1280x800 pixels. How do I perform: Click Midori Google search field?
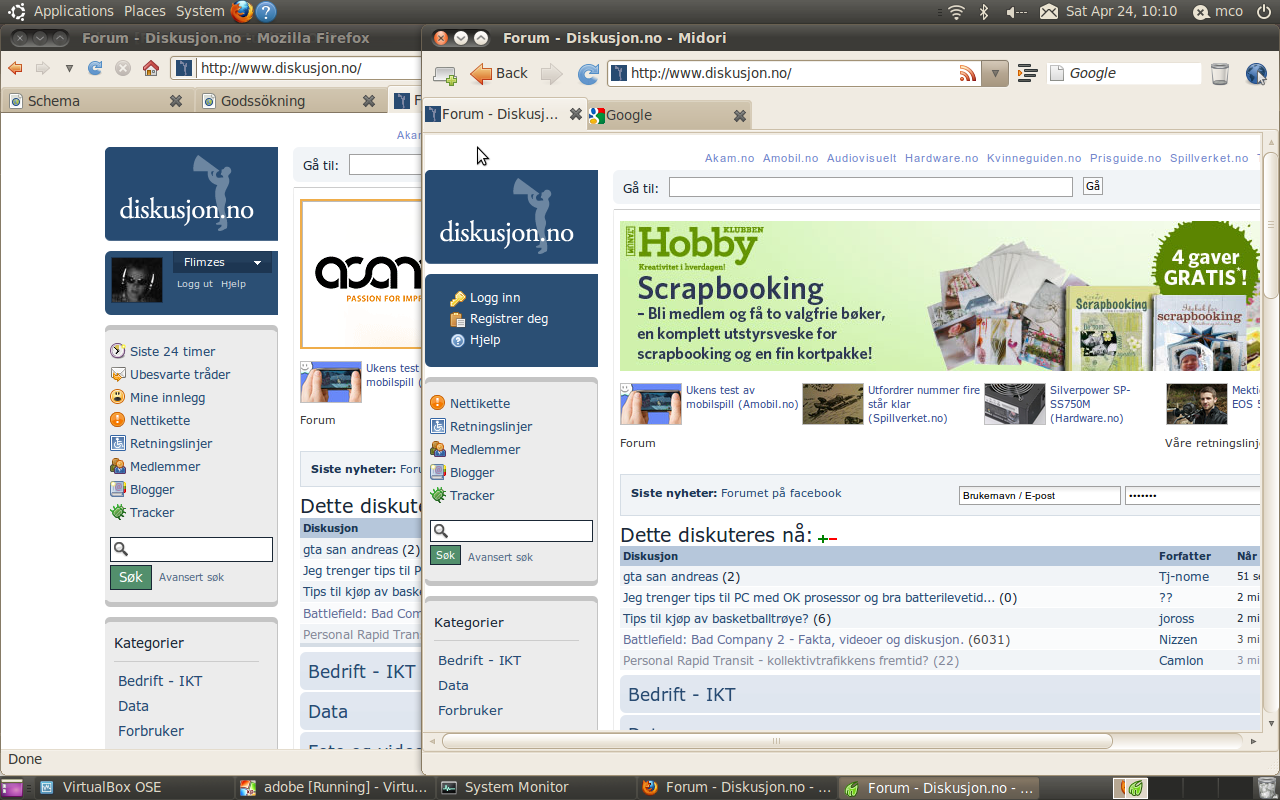pos(1123,73)
